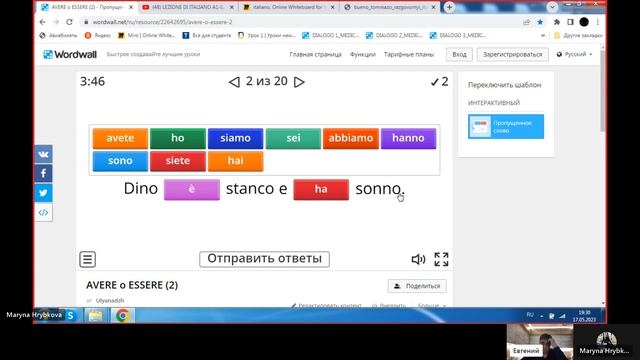Open the game menu hamburger icon
The image size is (640, 360).
coord(87,259)
